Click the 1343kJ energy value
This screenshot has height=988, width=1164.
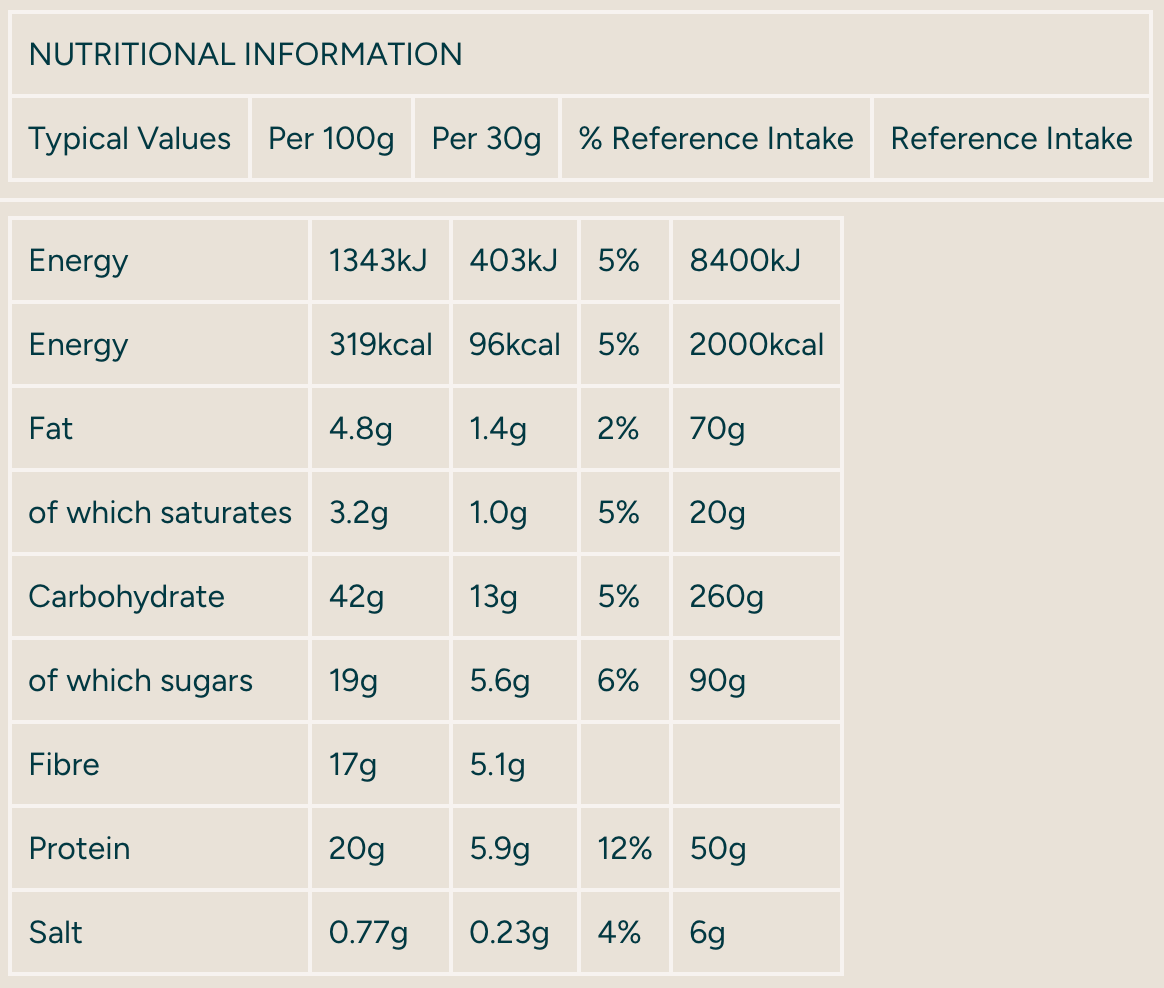coord(378,261)
